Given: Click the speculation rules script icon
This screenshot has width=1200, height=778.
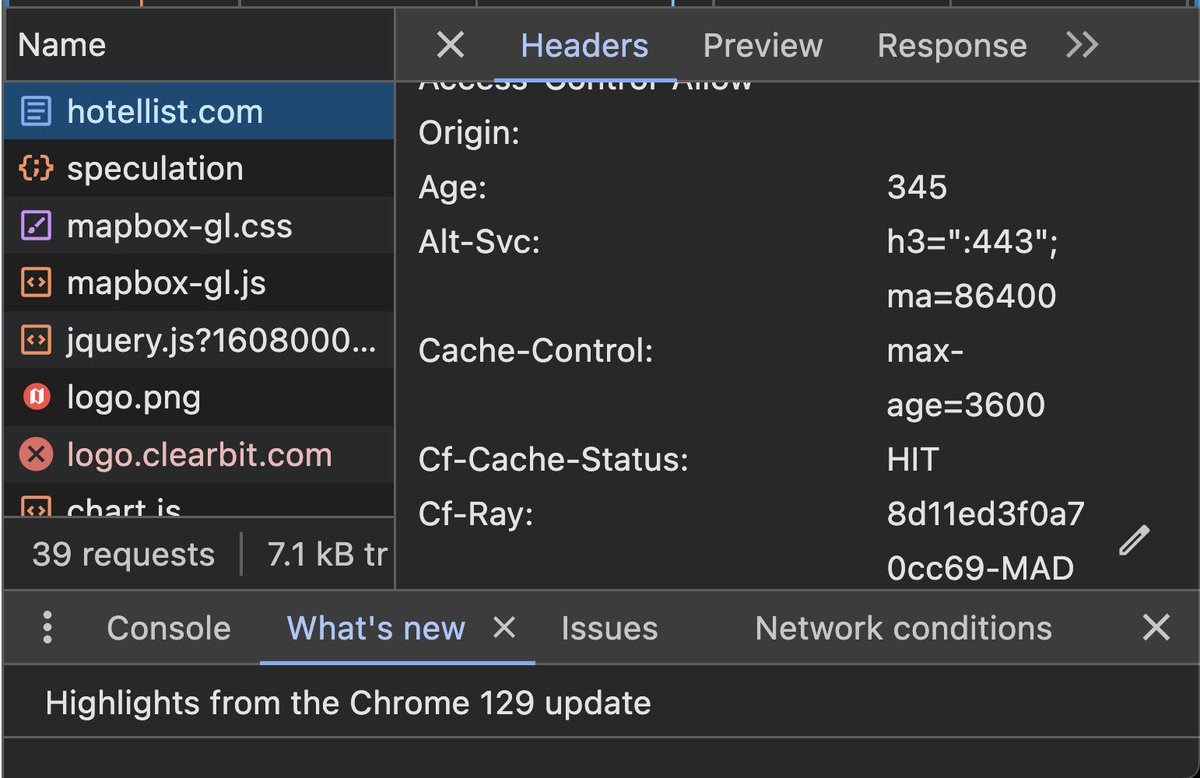Looking at the screenshot, I should [36, 168].
